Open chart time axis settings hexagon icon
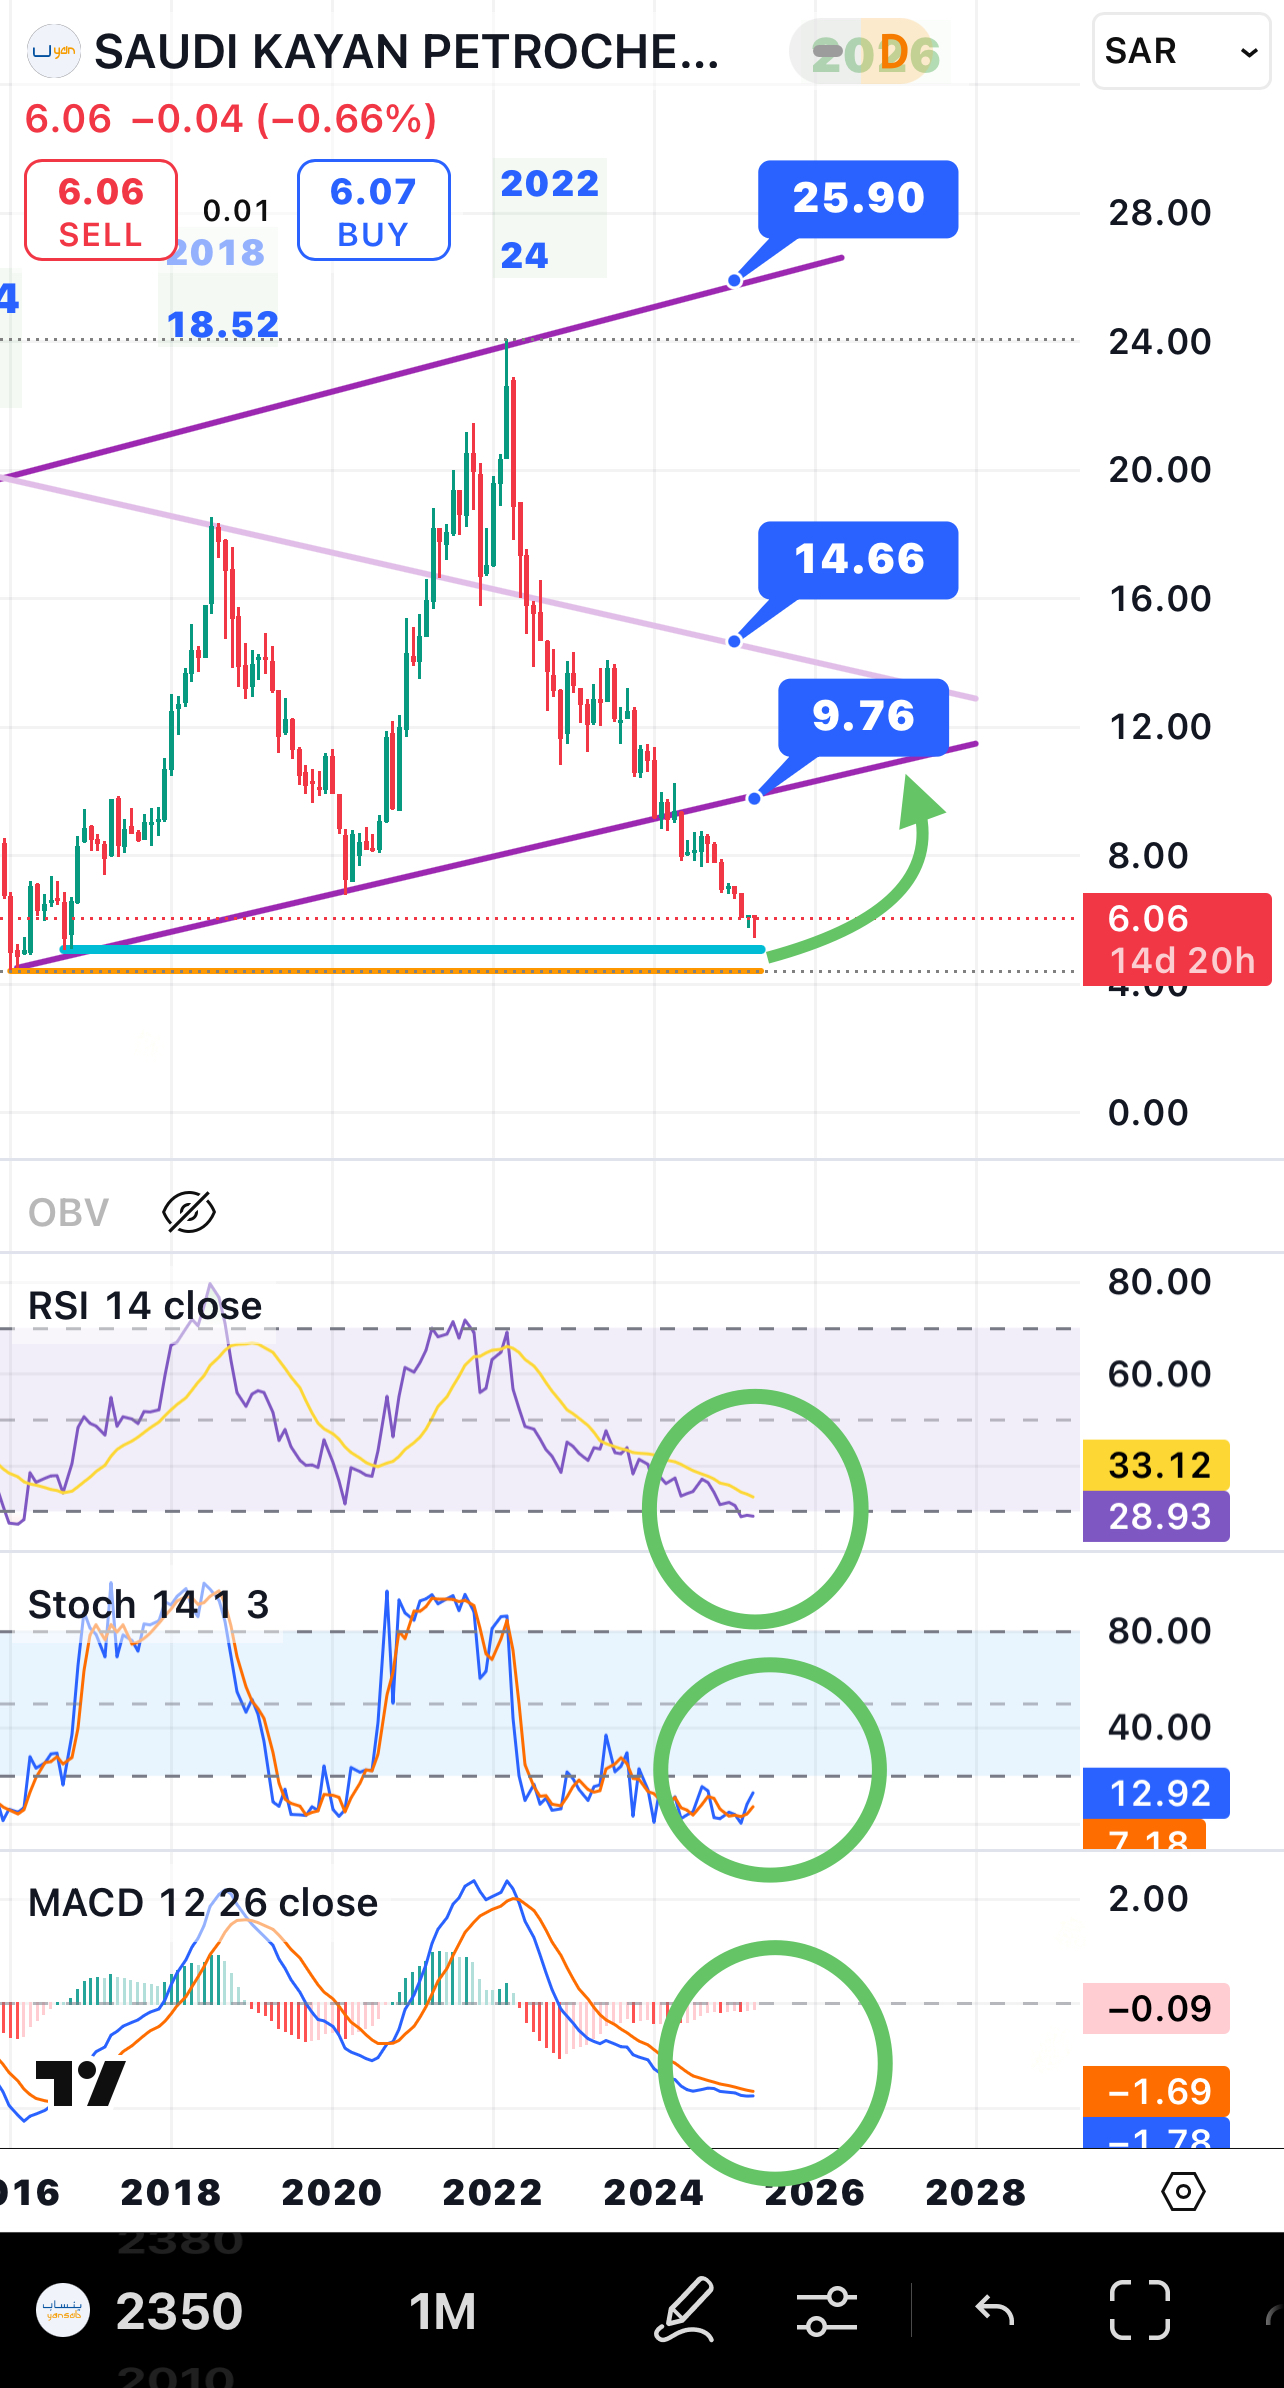Image resolution: width=1284 pixels, height=2388 pixels. click(1183, 2192)
